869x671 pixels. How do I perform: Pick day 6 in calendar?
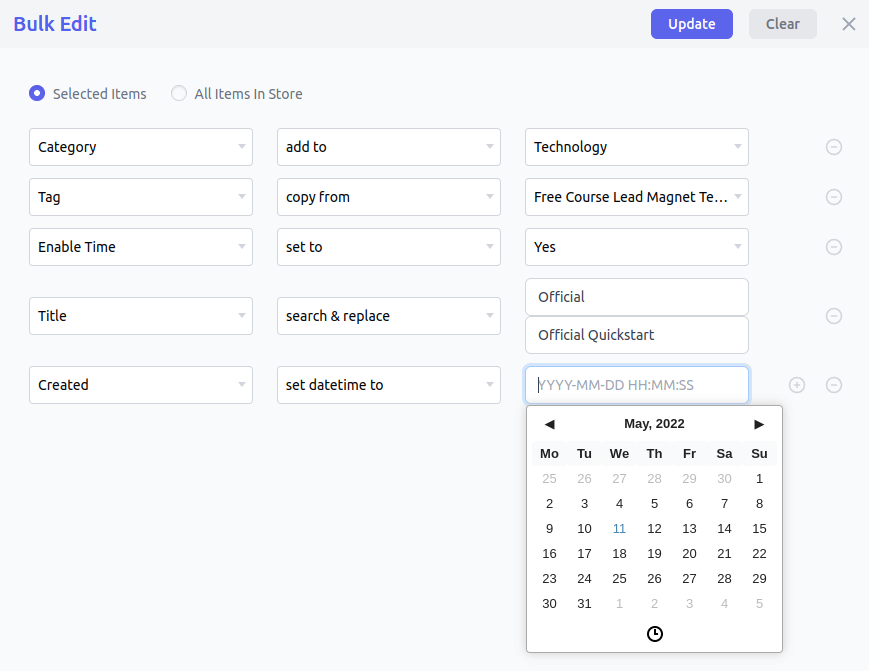[689, 504]
